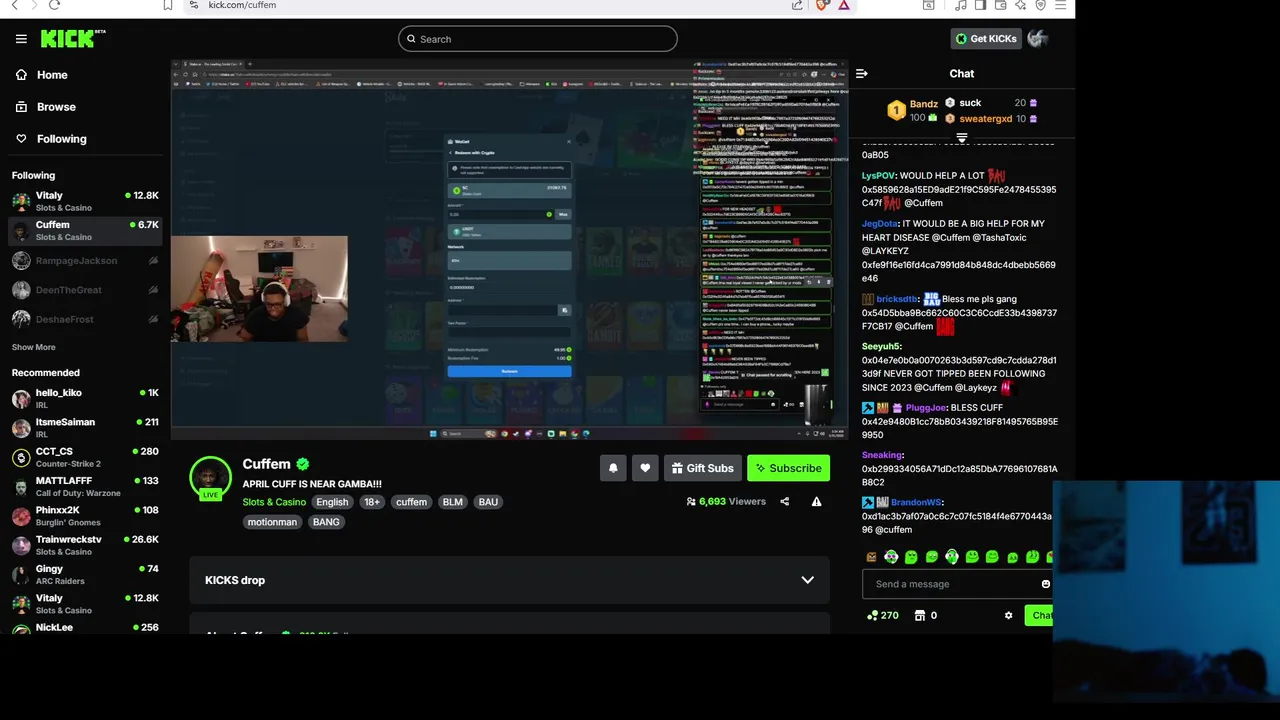This screenshot has width=1280, height=720.
Task: Open Gingy ARC Raiders channel
Action: click(85, 574)
